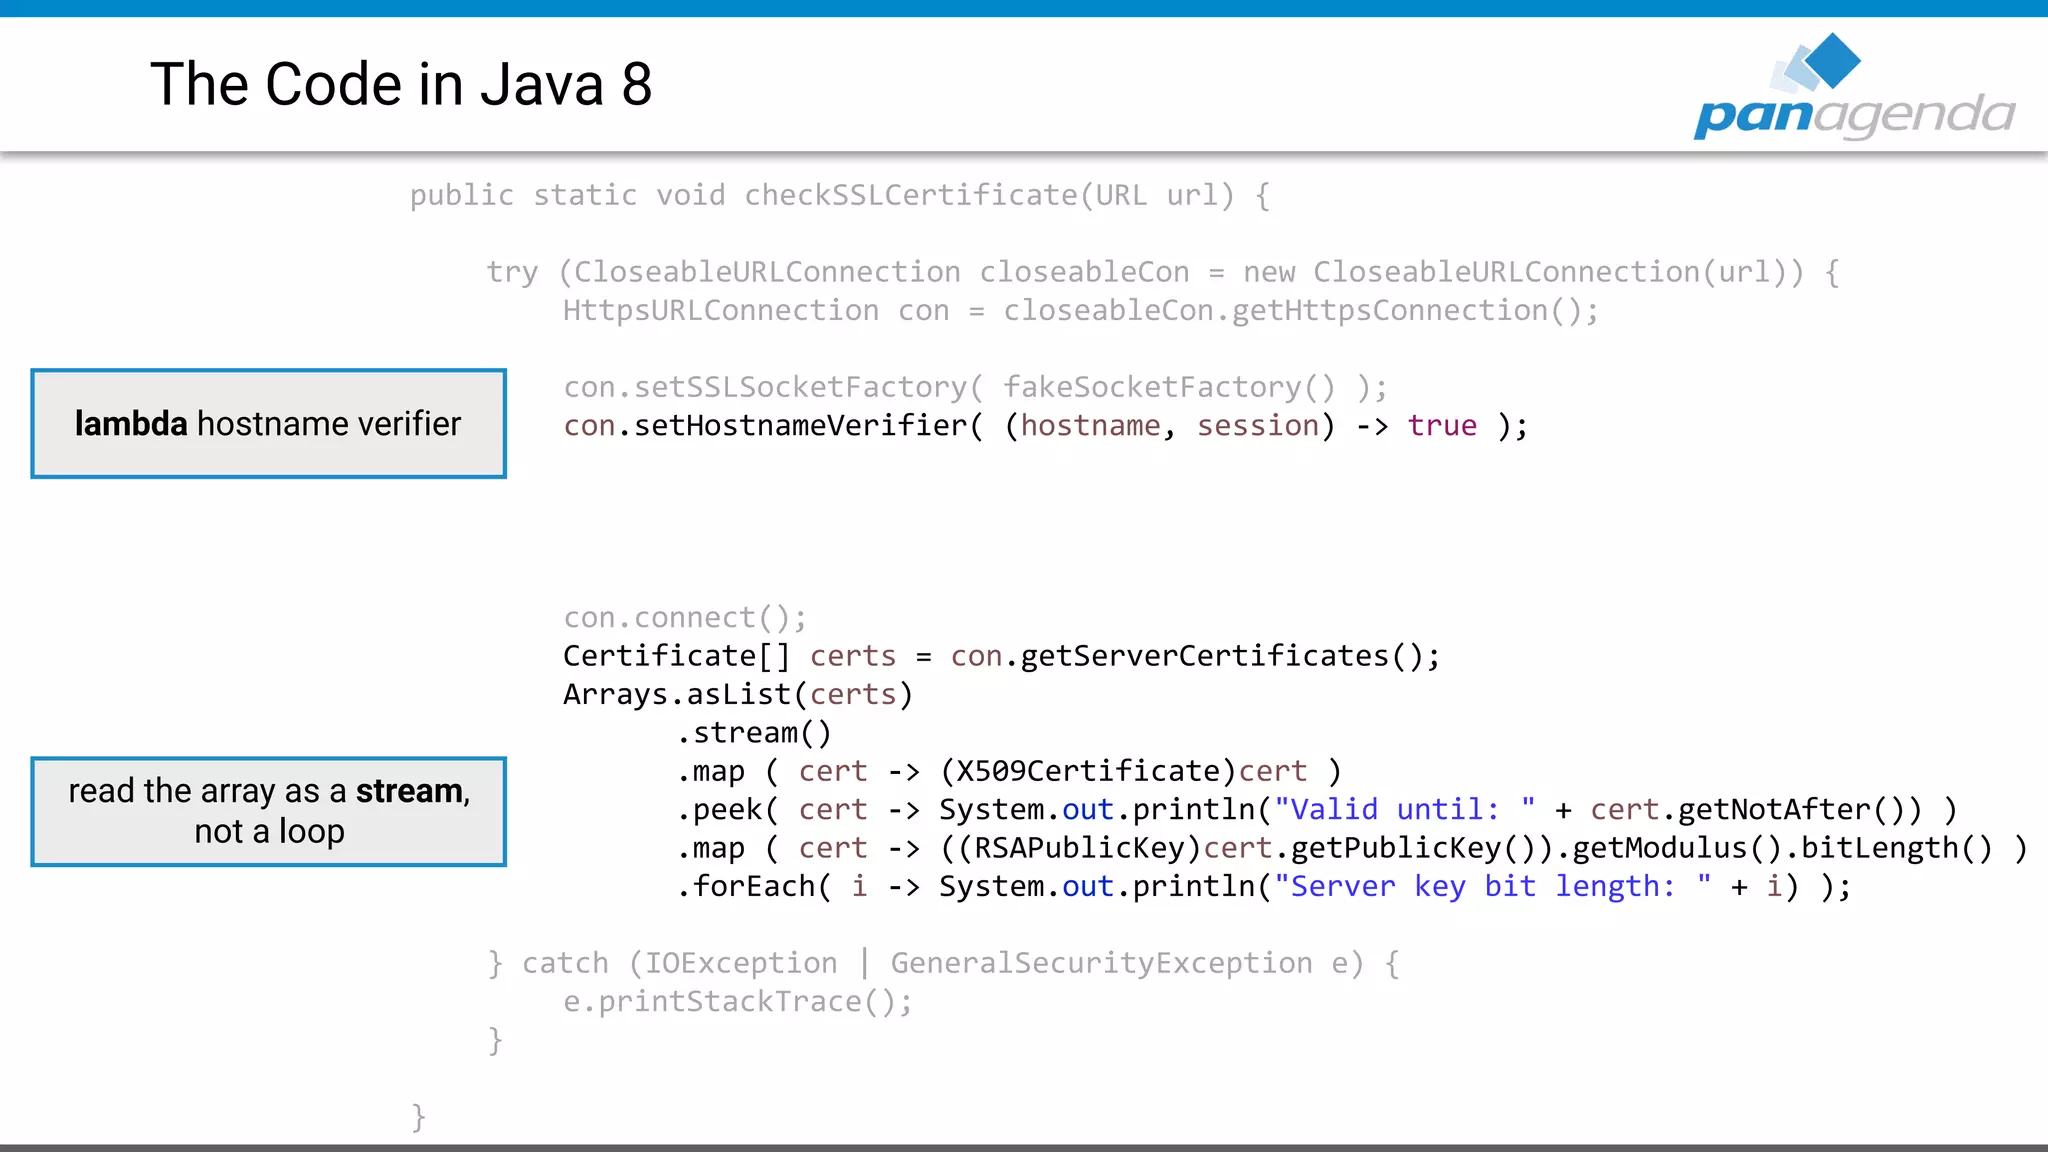Click the .stream() call
Viewport: 2048px width, 1152px height.
click(x=754, y=733)
